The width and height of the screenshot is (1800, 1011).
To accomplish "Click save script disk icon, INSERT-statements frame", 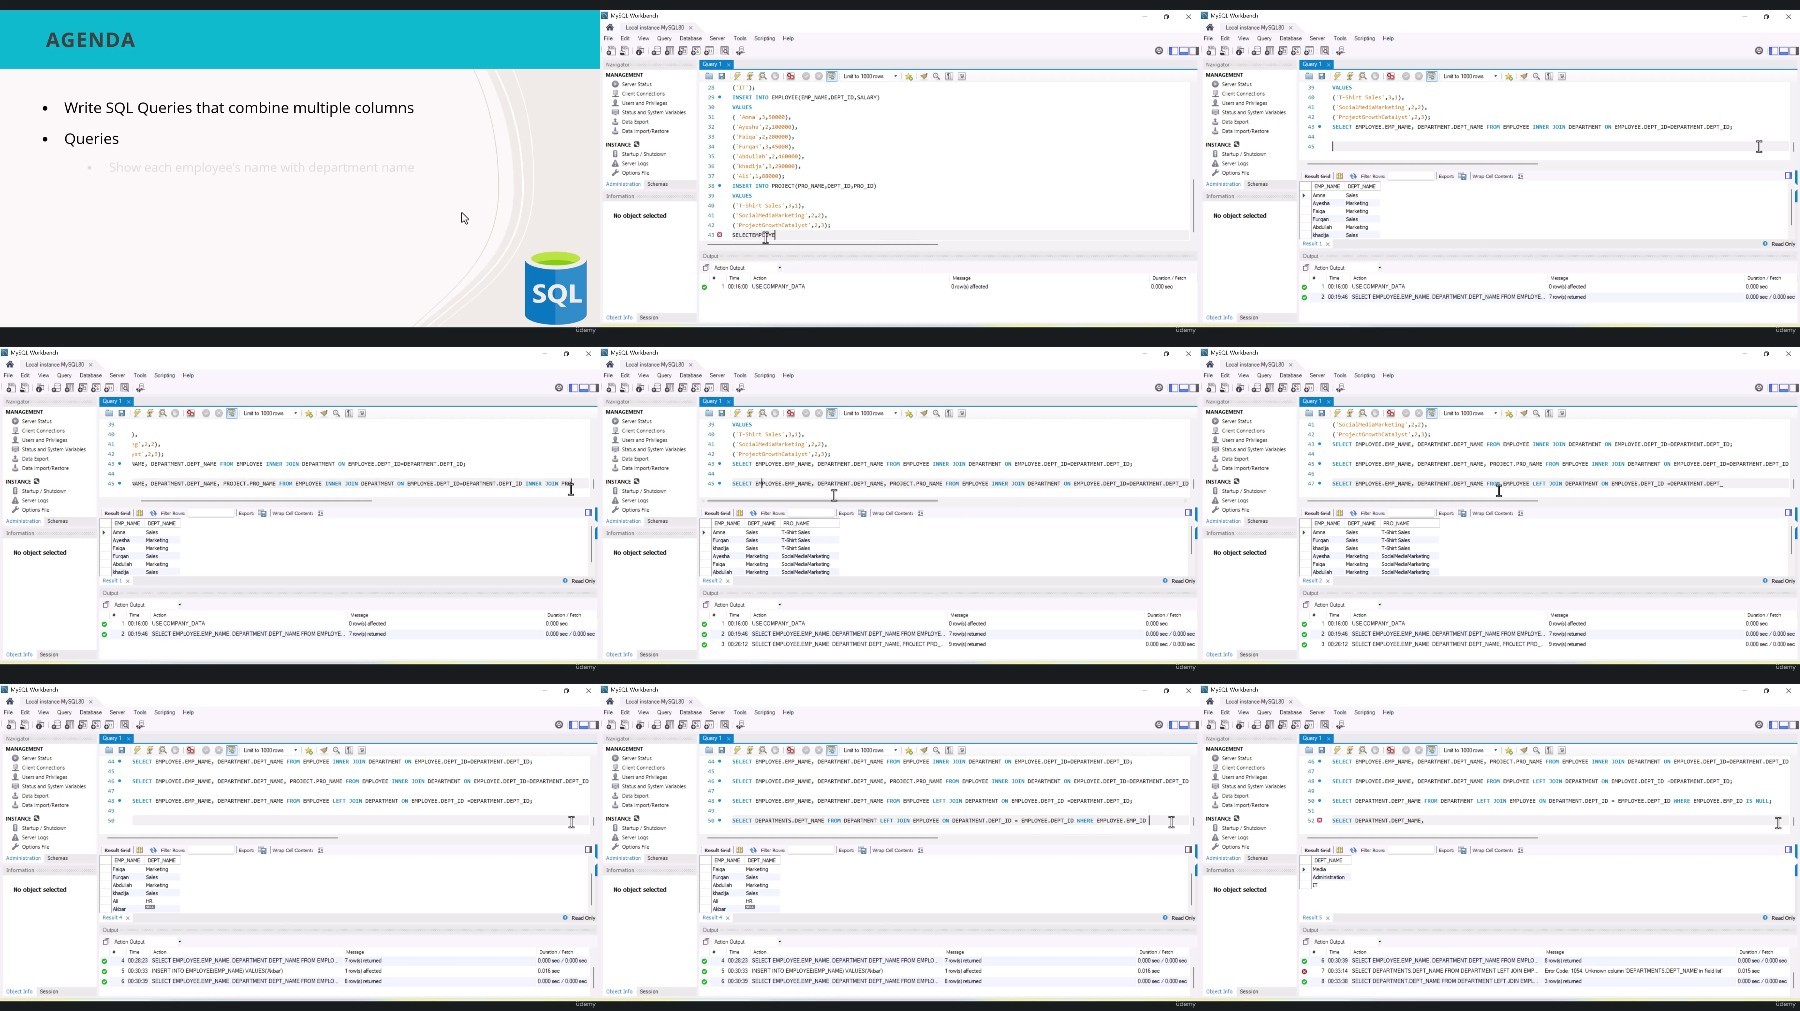I will [721, 76].
